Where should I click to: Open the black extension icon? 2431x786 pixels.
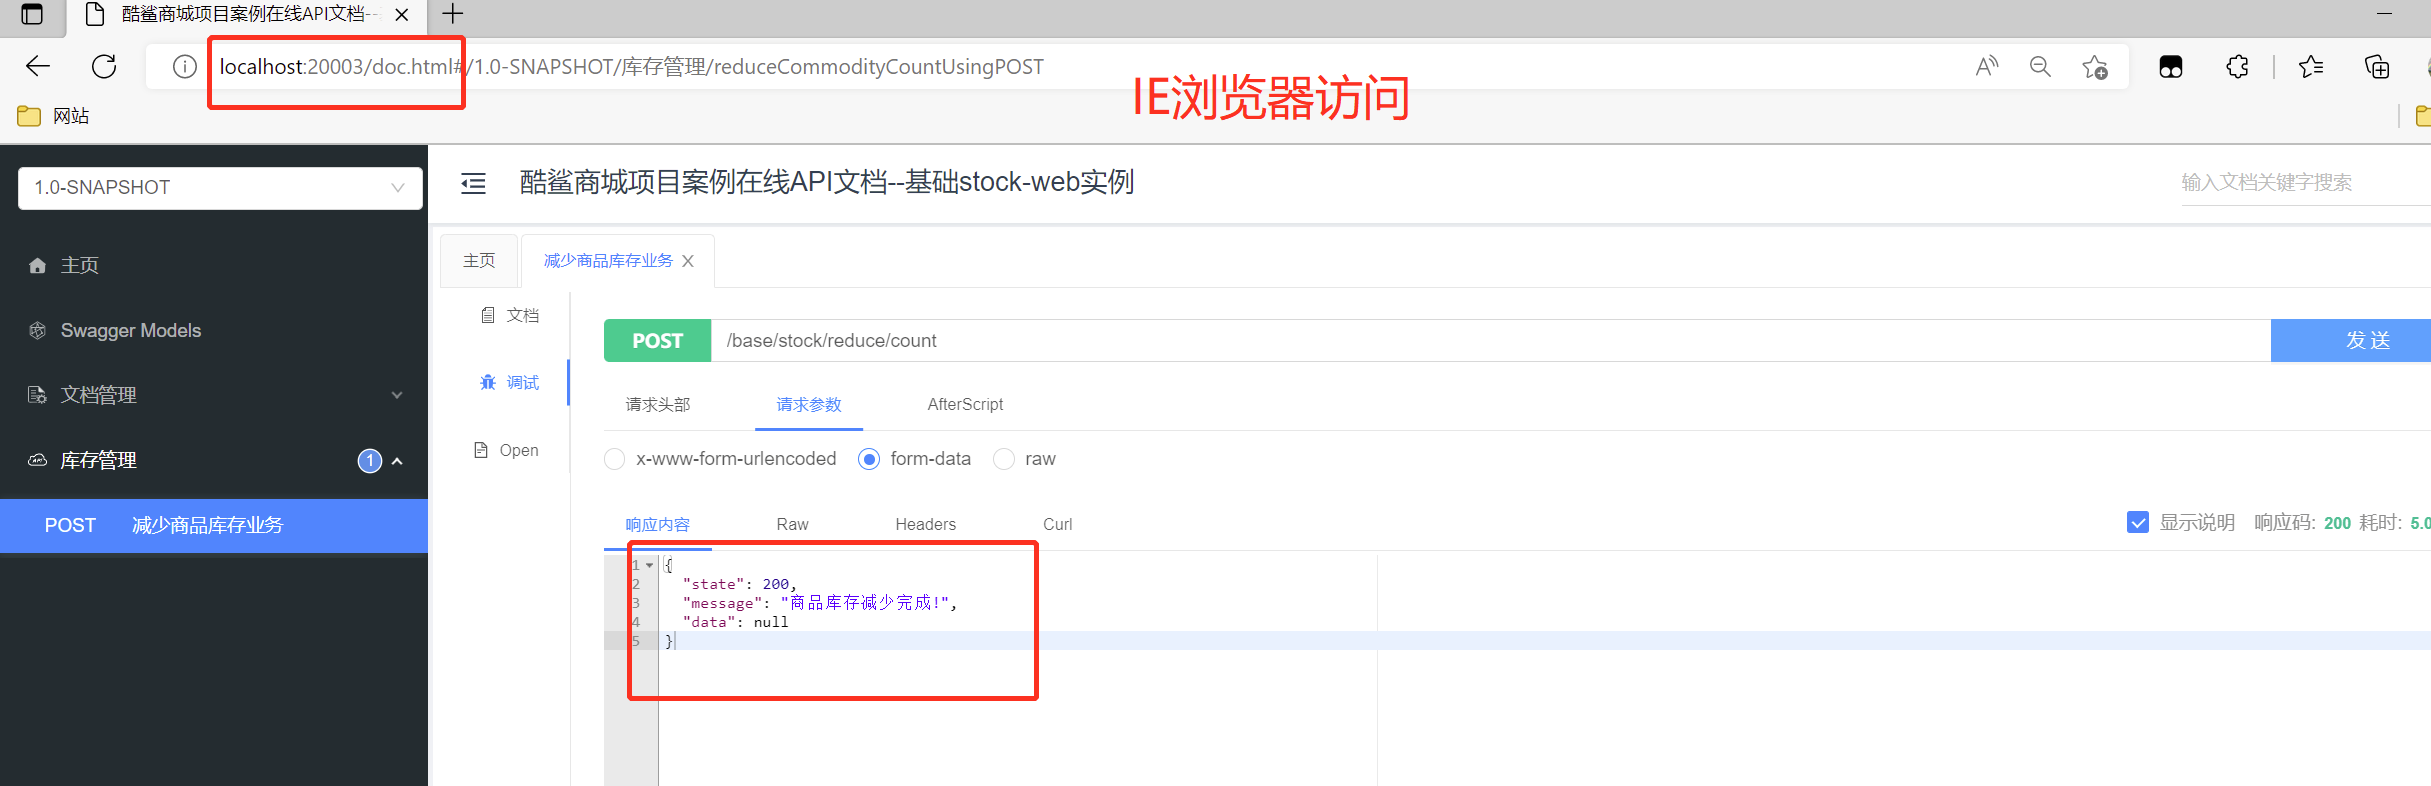click(x=2171, y=67)
